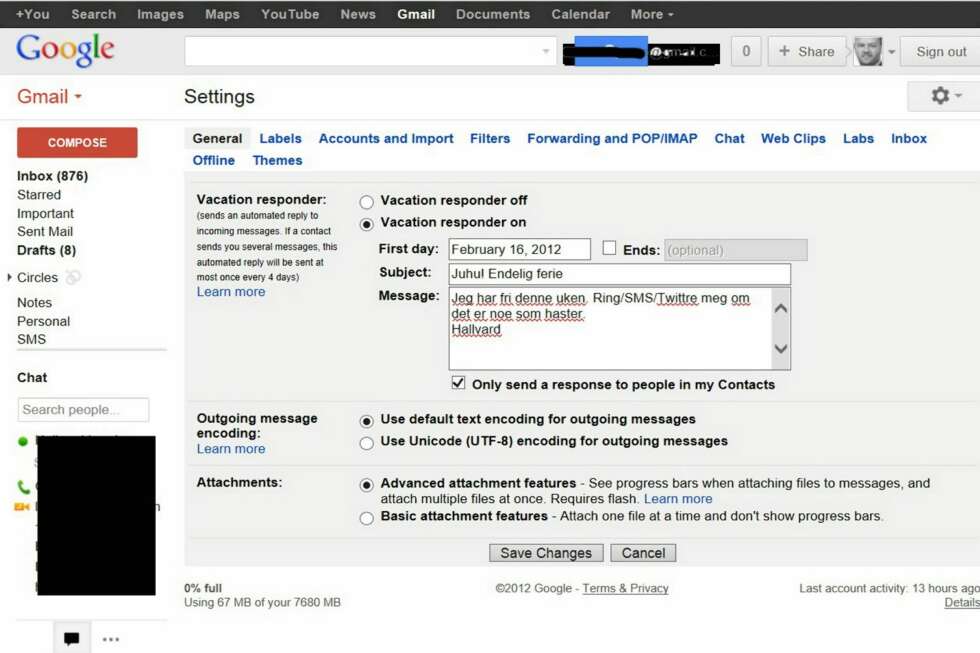Open the Web Clips tab
980x653 pixels.
(793, 139)
